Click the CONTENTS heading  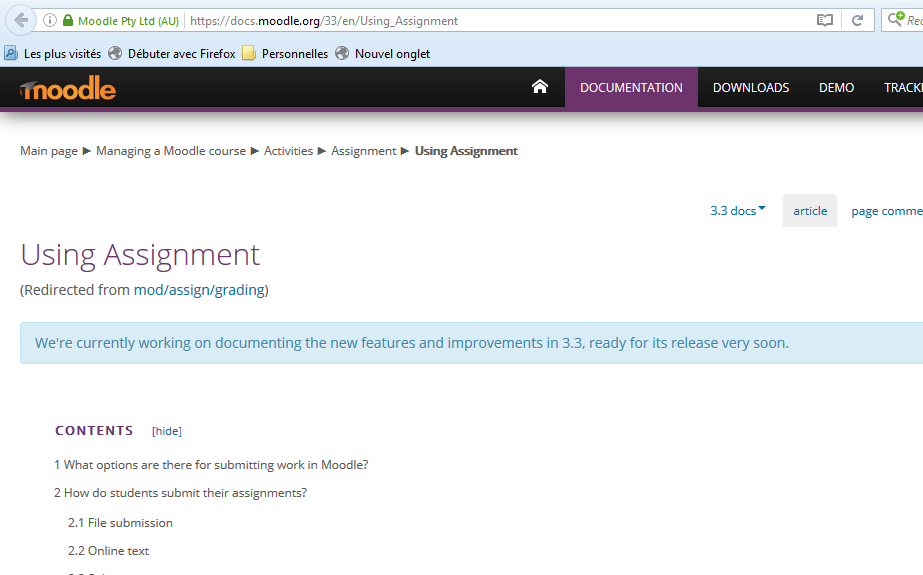pyautogui.click(x=94, y=431)
